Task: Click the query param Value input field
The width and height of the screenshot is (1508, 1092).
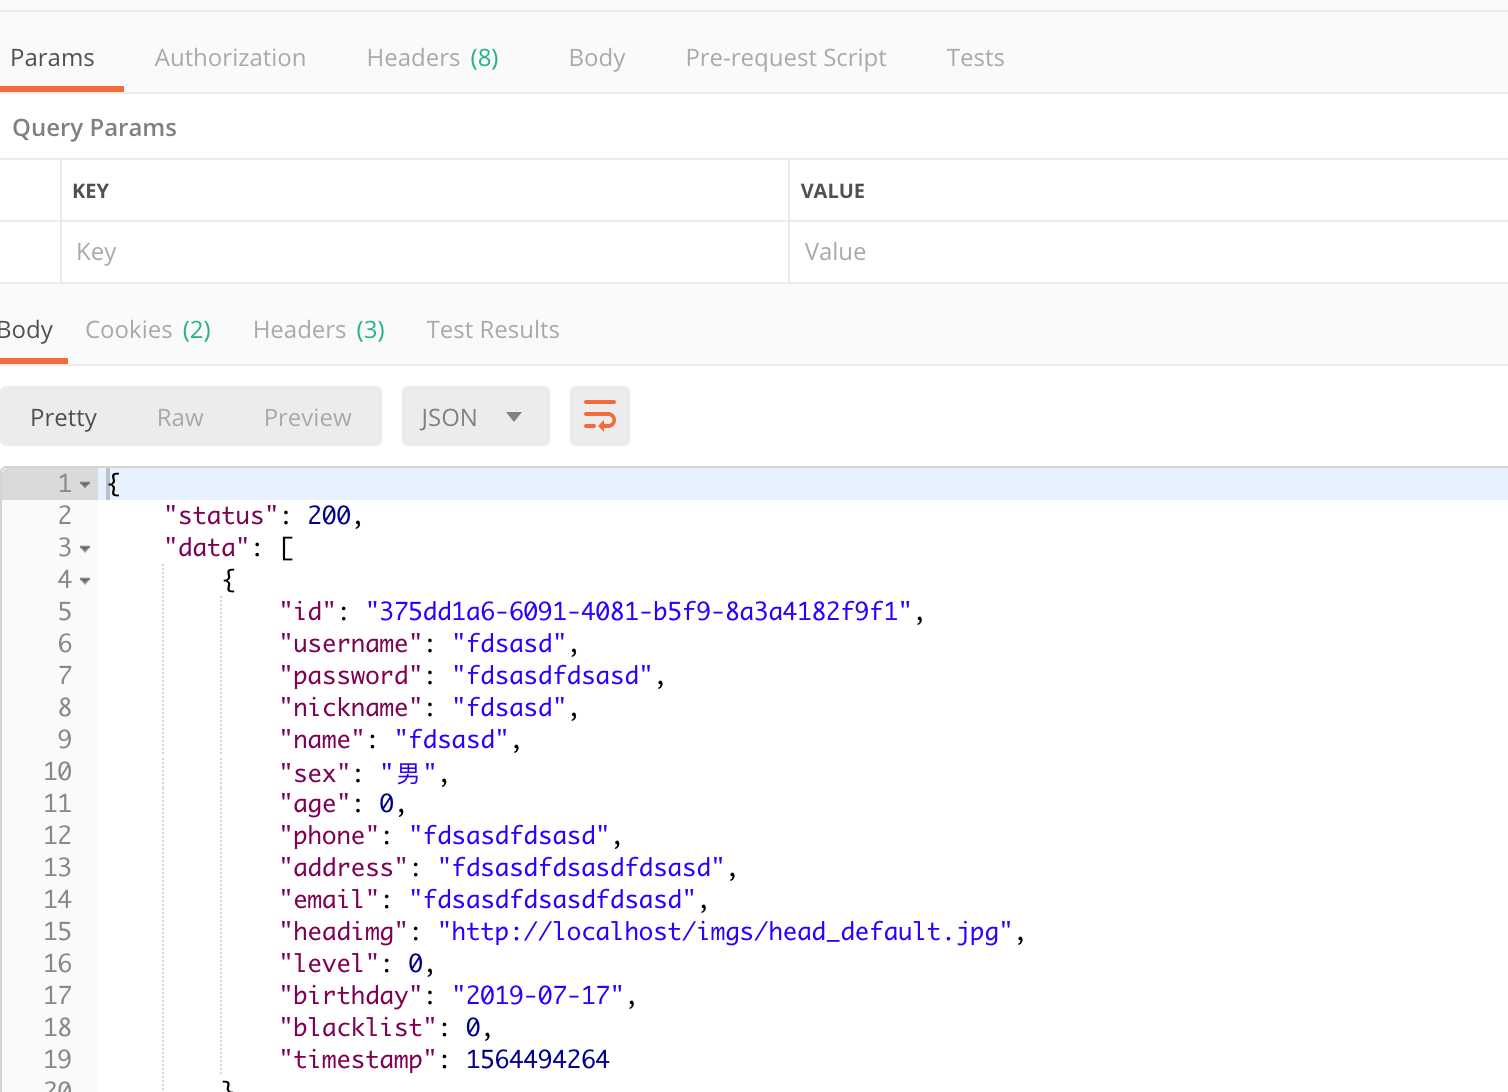Action: click(1149, 252)
